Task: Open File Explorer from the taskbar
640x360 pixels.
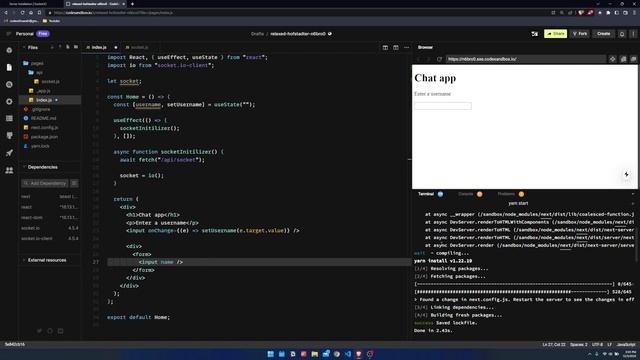Action: point(314,354)
